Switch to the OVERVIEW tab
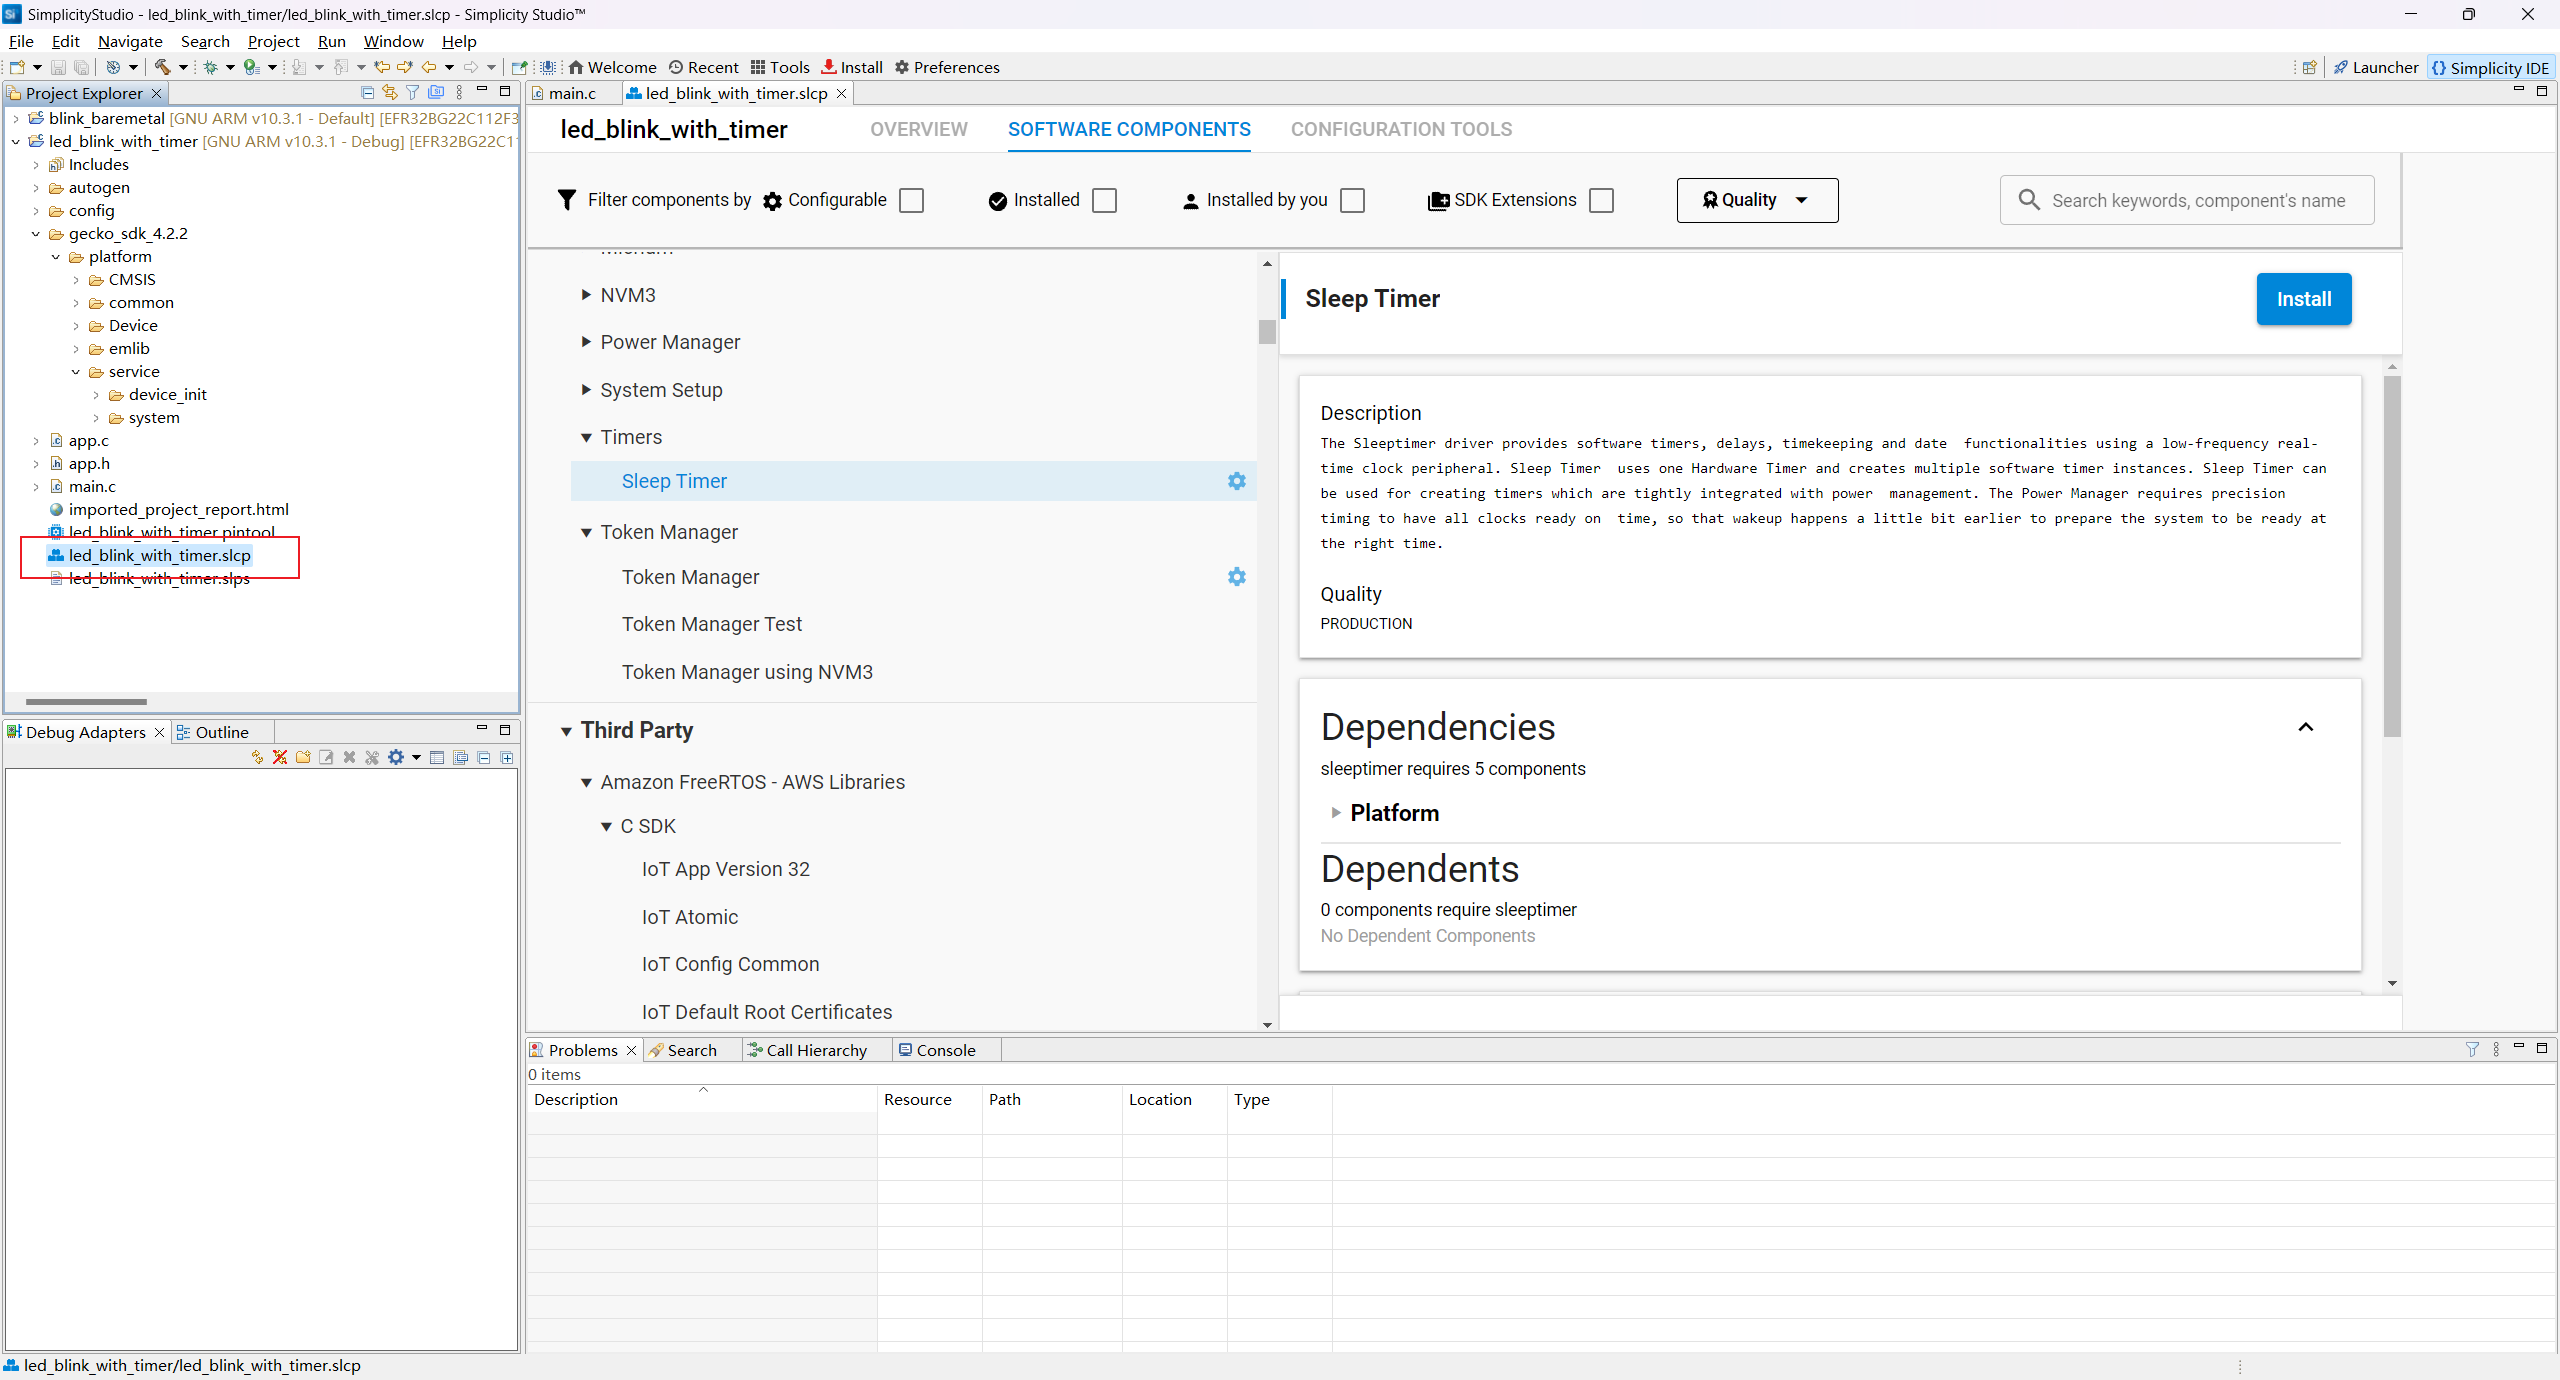This screenshot has height=1380, width=2560. 918,129
